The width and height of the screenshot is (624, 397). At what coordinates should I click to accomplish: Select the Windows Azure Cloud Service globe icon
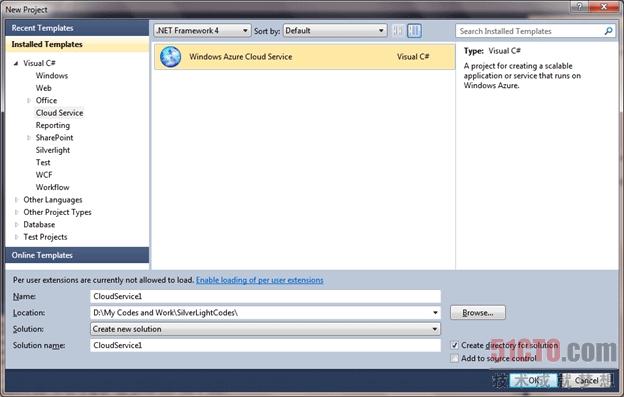tap(170, 56)
